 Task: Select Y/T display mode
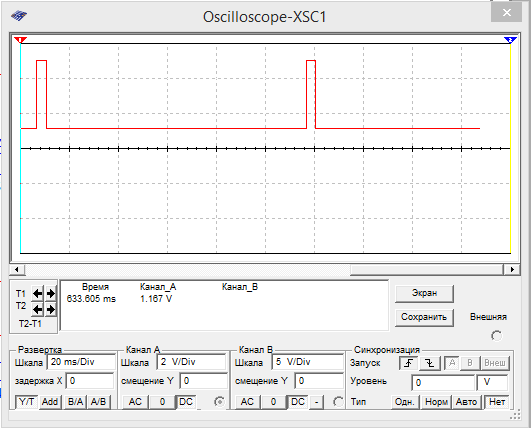(x=26, y=402)
